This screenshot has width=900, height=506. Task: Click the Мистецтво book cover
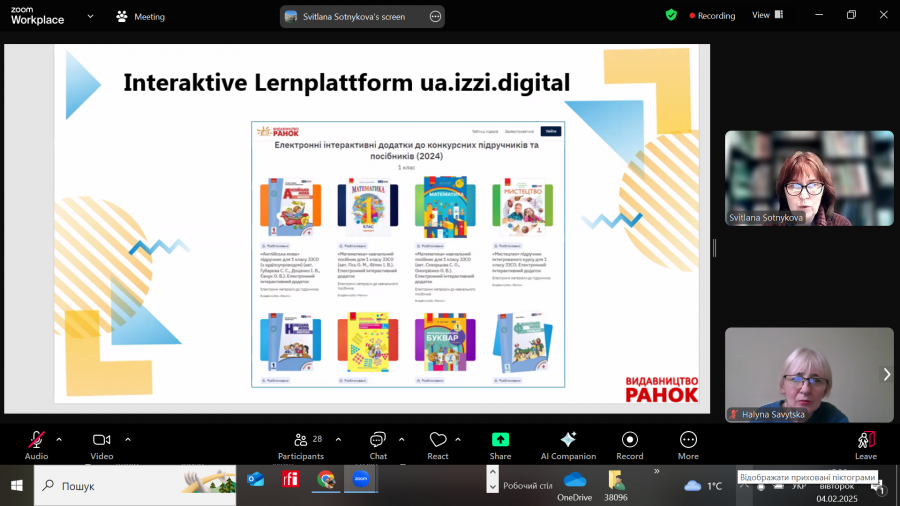[522, 207]
